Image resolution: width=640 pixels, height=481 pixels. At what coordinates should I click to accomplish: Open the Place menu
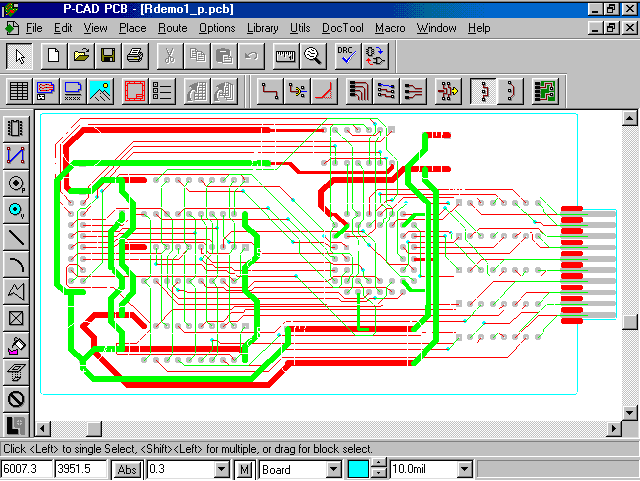pos(133,28)
